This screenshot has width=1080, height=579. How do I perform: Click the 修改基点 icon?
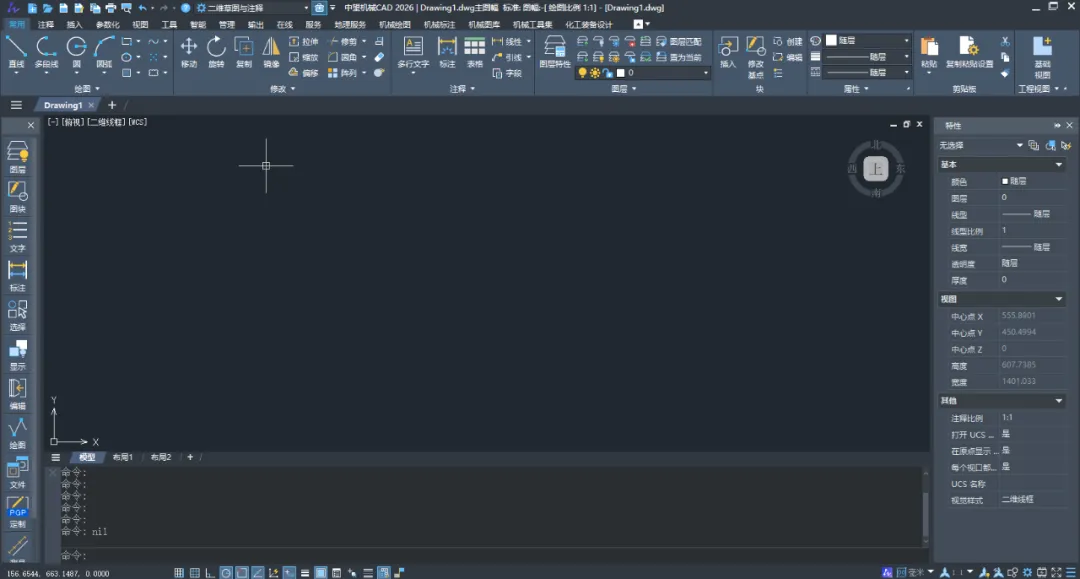[756, 56]
